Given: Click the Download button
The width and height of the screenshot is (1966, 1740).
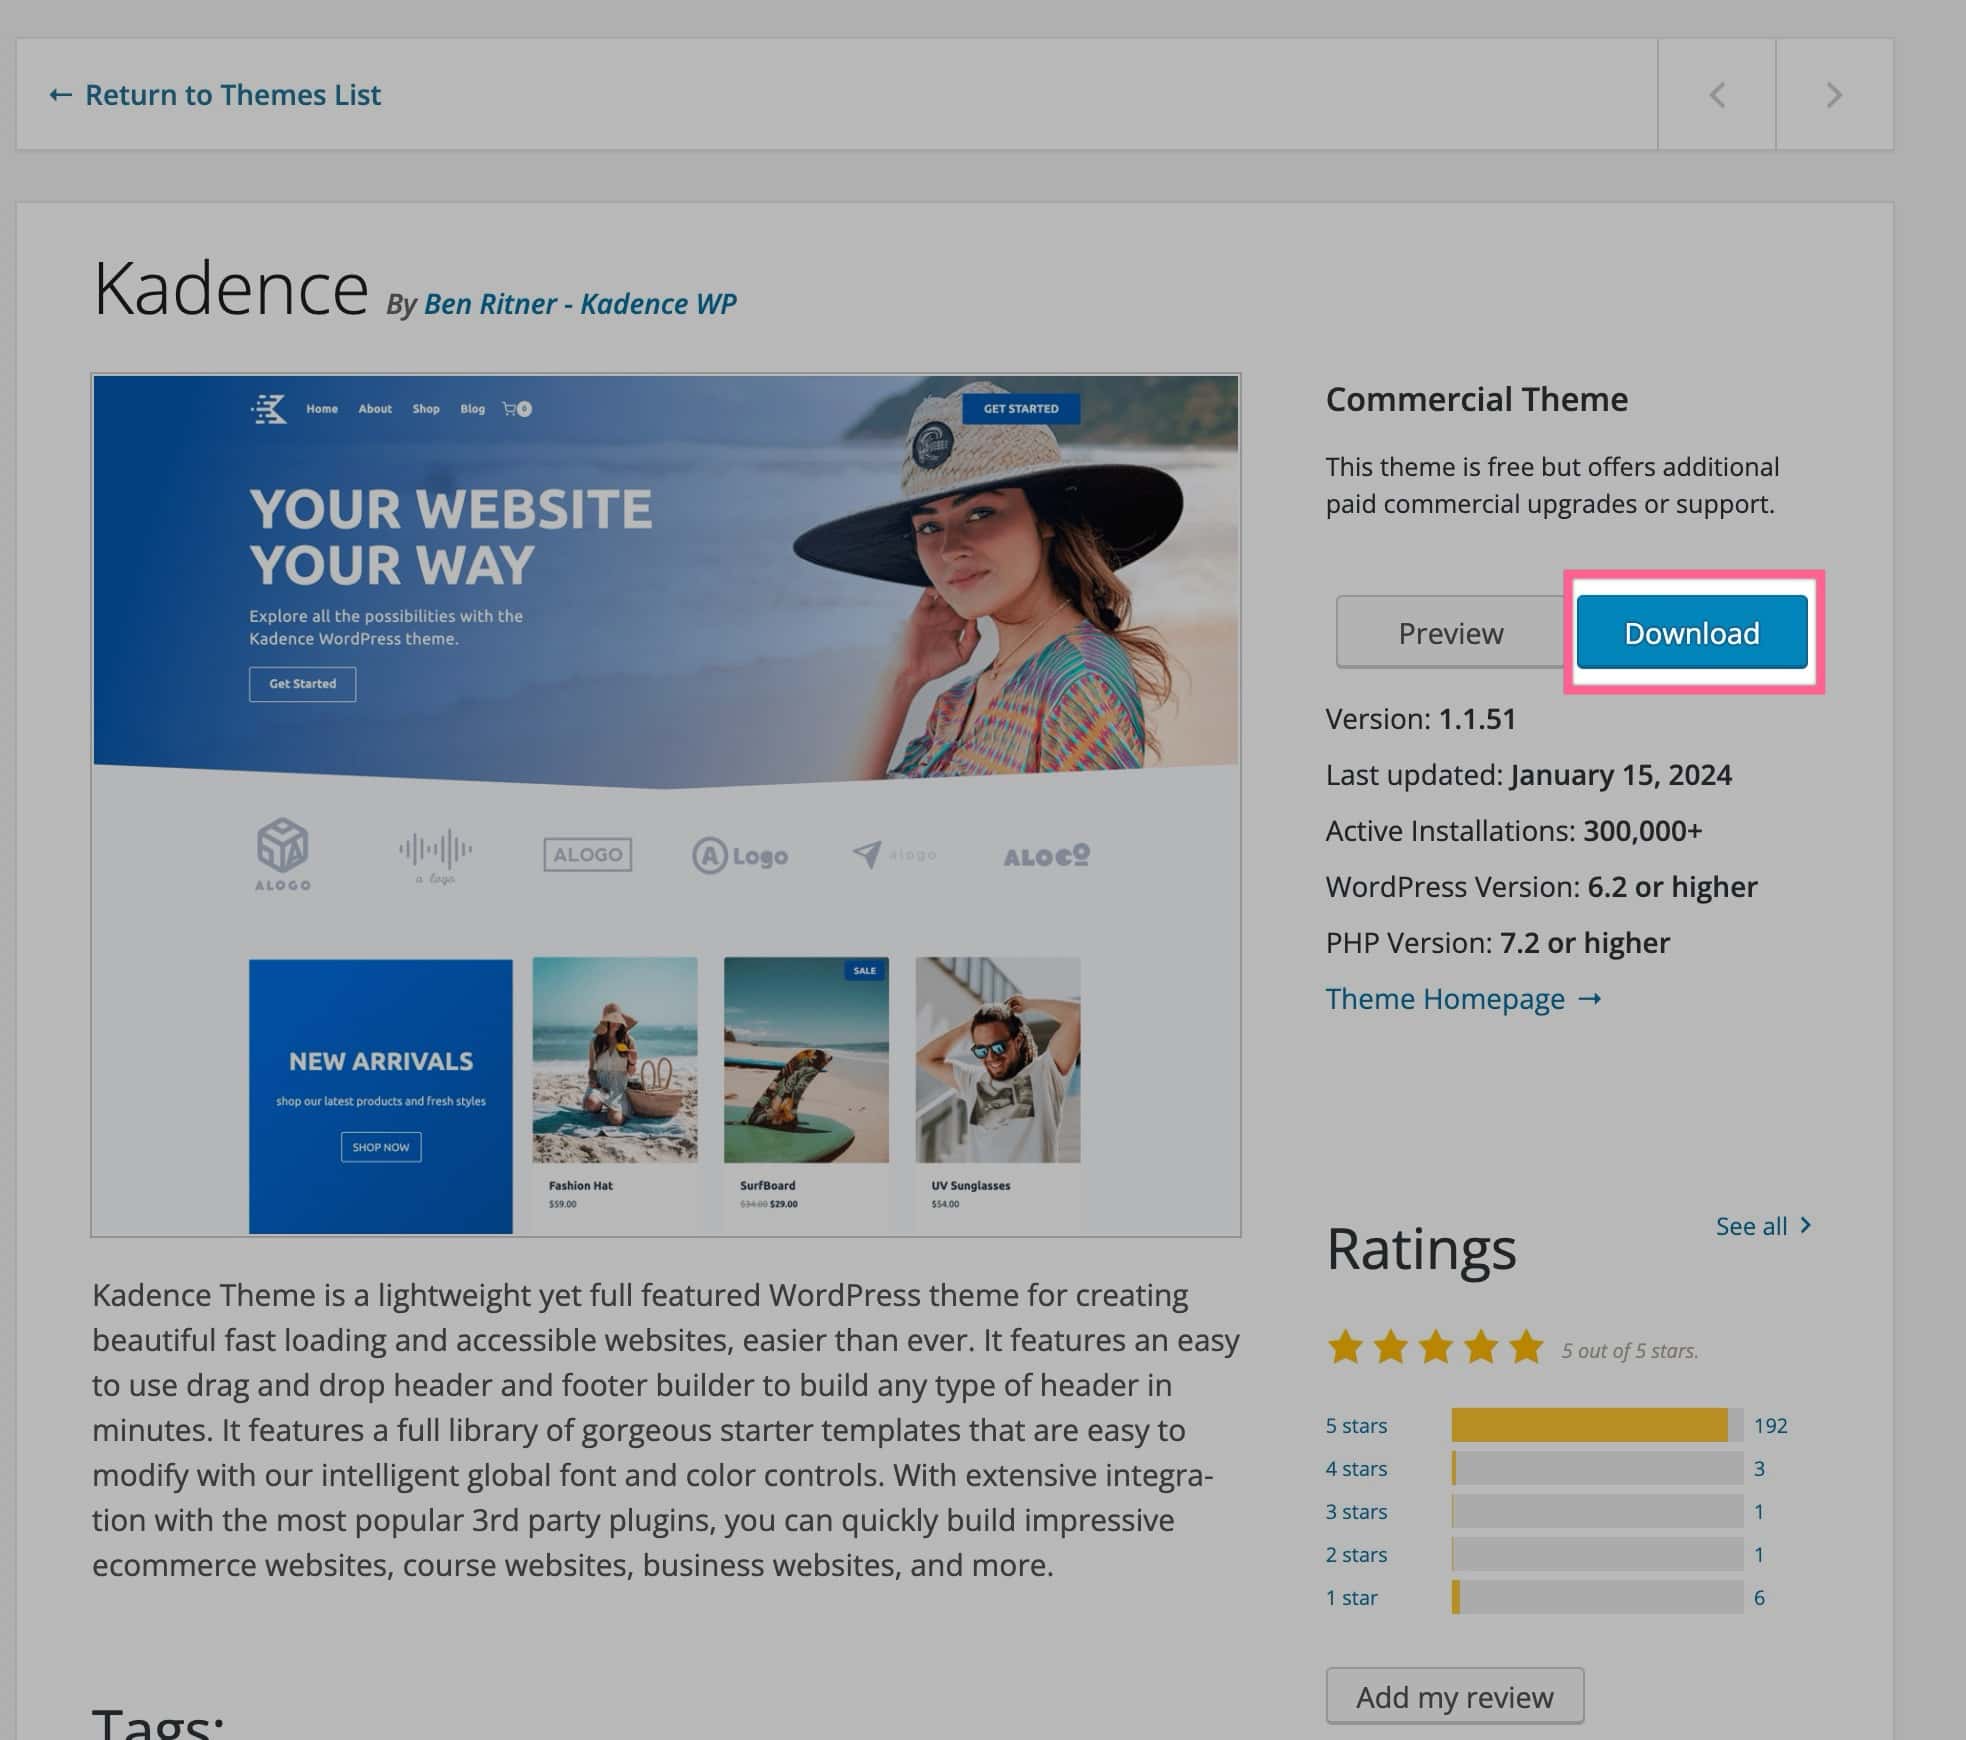Looking at the screenshot, I should [x=1691, y=633].
